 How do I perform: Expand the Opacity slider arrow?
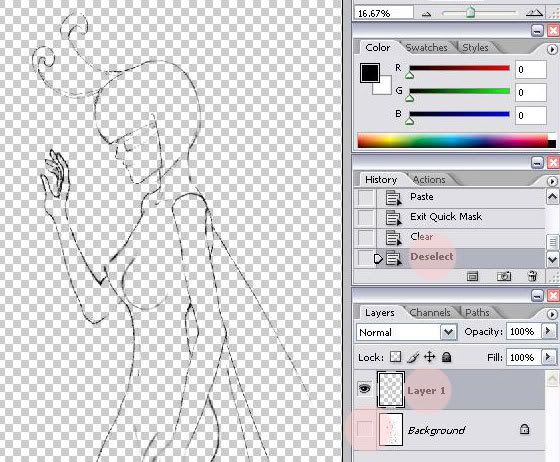(548, 332)
